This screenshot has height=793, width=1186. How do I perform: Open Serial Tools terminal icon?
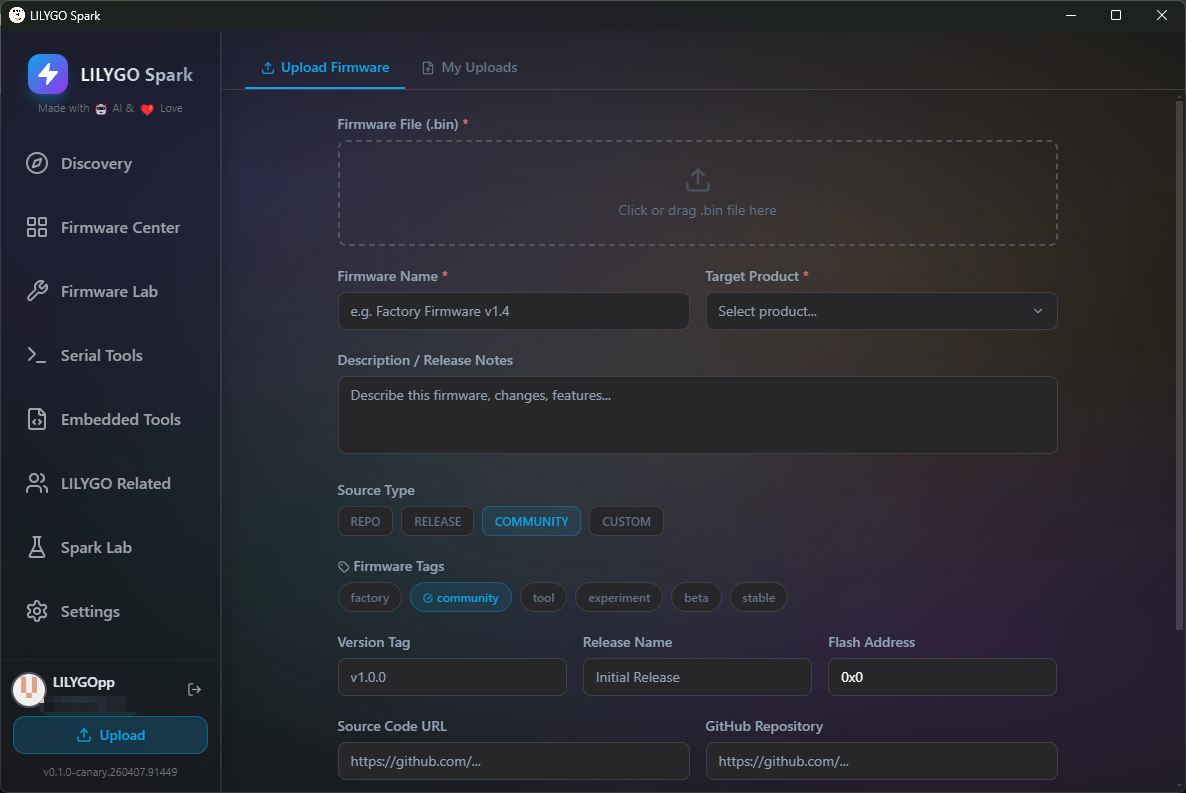tap(37, 356)
